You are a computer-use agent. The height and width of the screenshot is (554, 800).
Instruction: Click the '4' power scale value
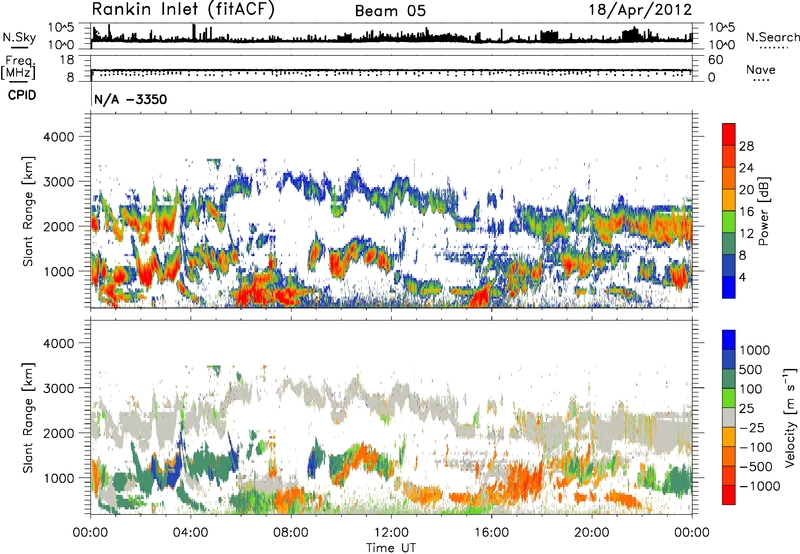coord(742,278)
